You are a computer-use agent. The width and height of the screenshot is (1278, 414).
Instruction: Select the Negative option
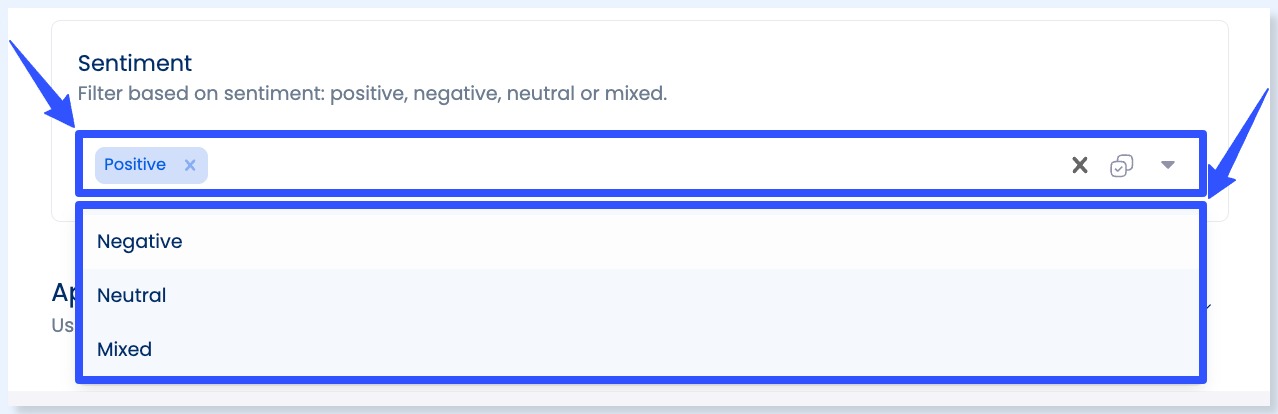pos(140,241)
